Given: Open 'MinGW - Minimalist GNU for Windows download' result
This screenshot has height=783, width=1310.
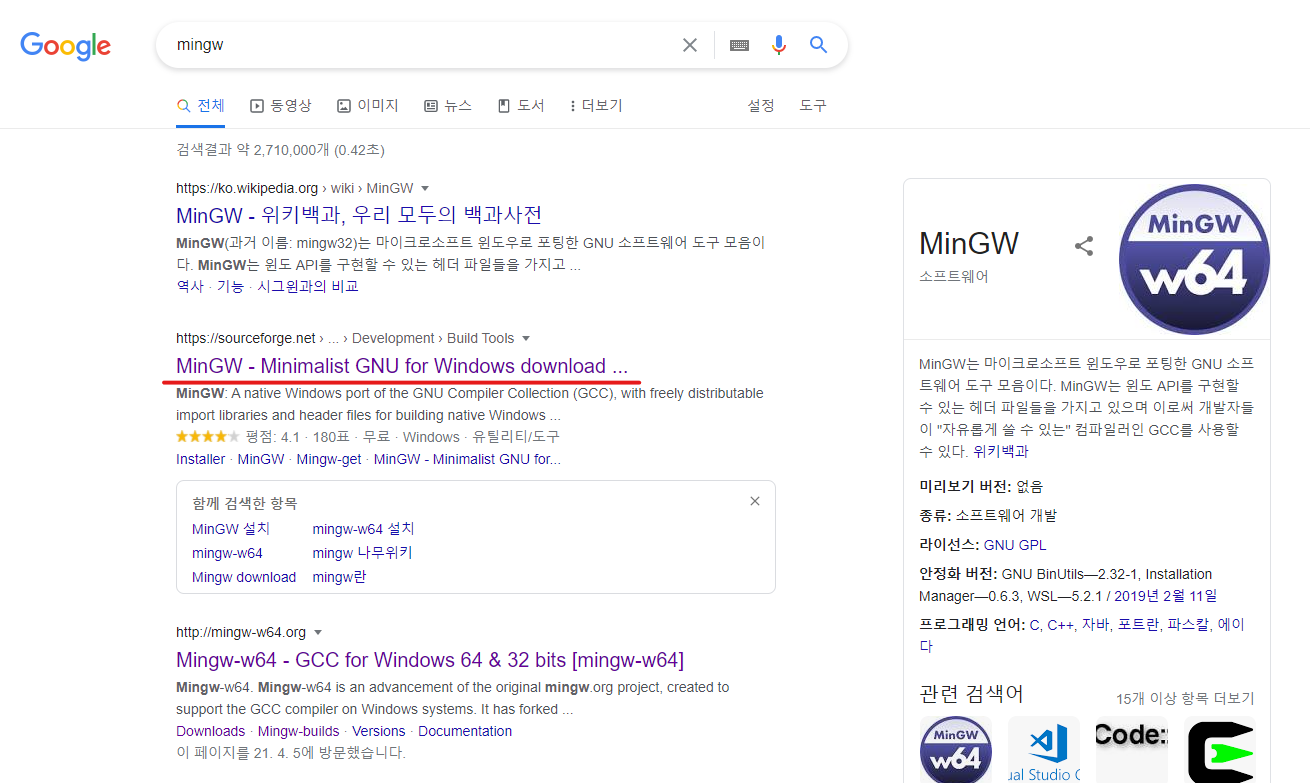Looking at the screenshot, I should (x=402, y=365).
